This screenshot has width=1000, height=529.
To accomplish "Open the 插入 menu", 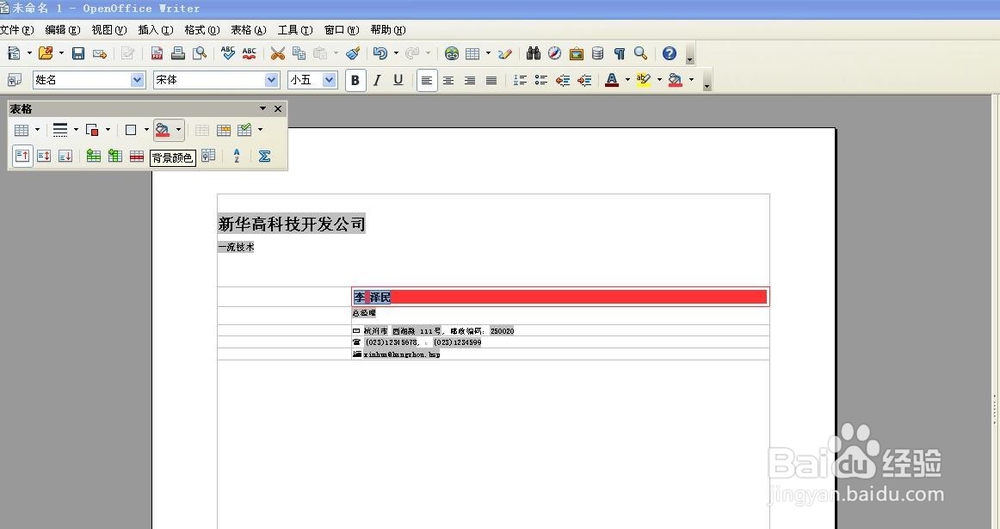I will [x=156, y=30].
